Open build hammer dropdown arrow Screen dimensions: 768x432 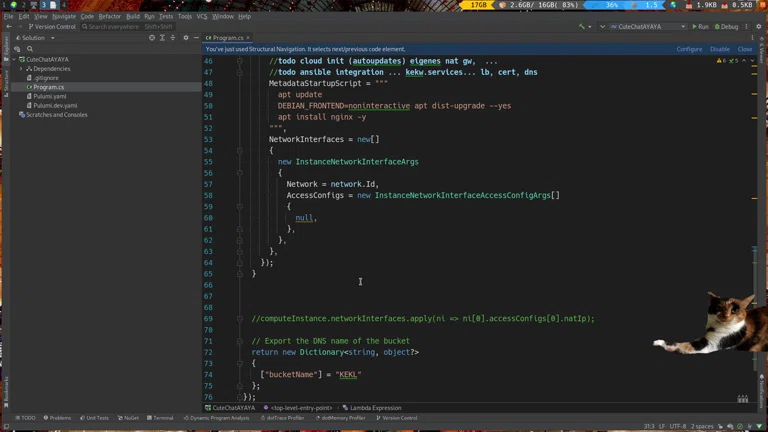pos(590,26)
